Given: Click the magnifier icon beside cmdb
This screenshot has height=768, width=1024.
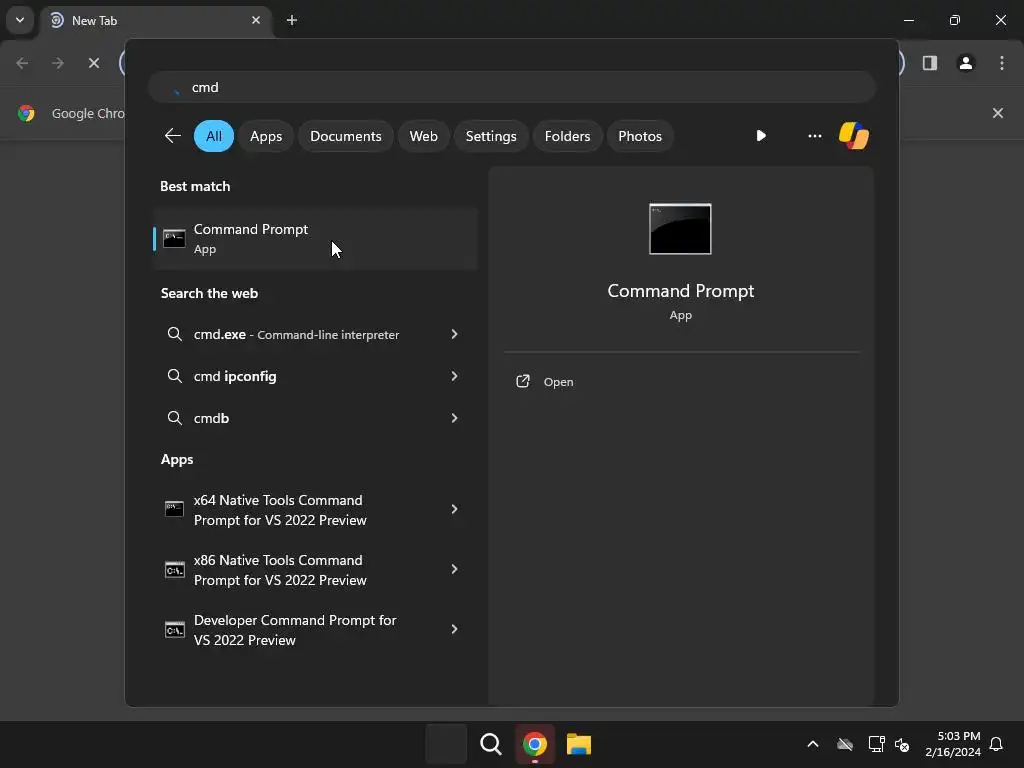Looking at the screenshot, I should pyautogui.click(x=174, y=418).
